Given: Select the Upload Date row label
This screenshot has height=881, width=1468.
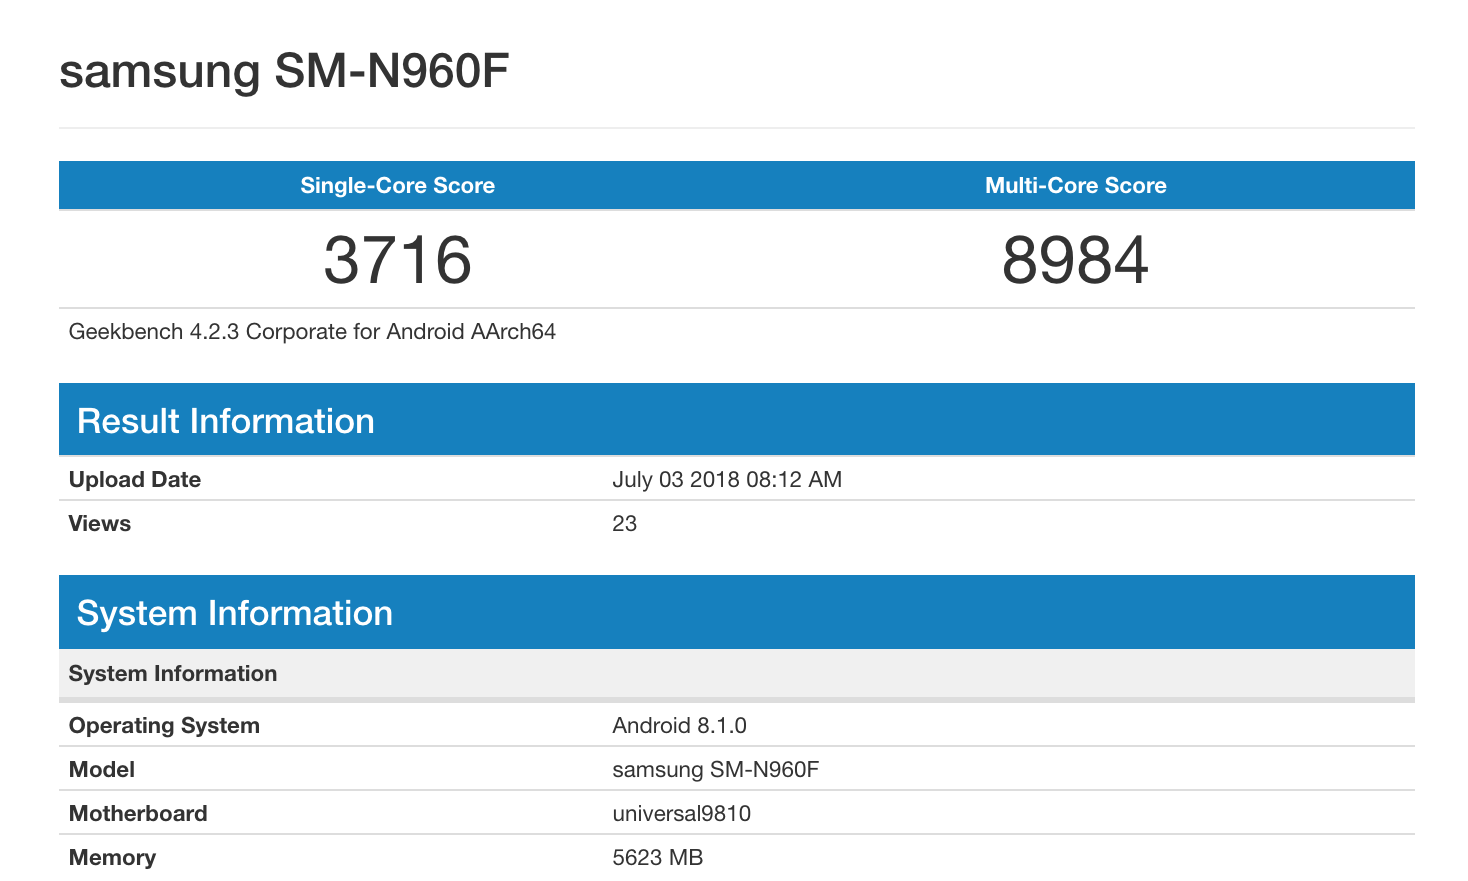Looking at the screenshot, I should 135,480.
